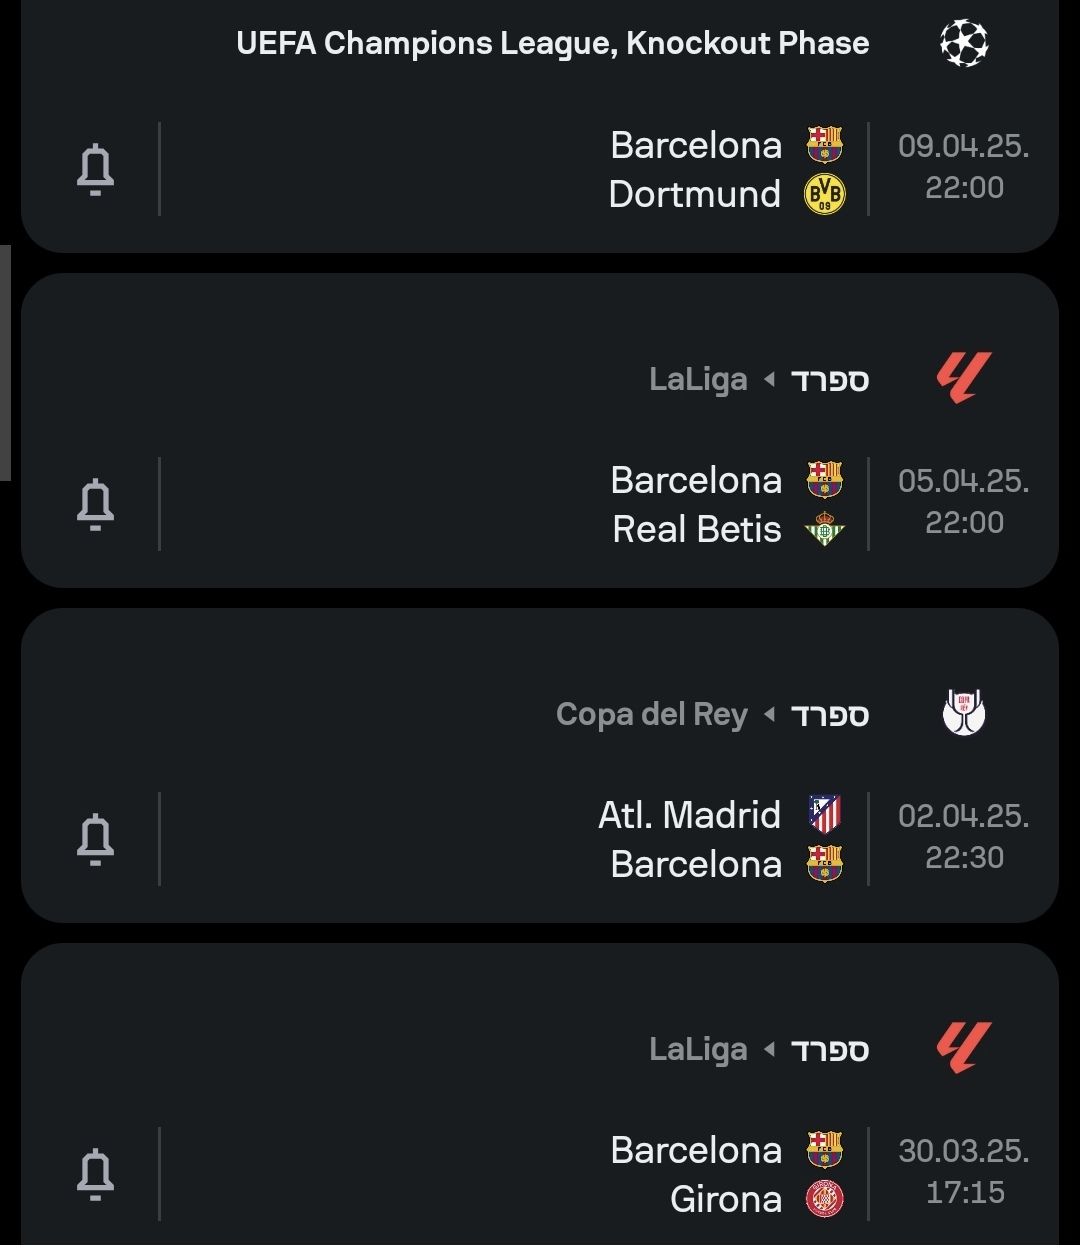1080x1245 pixels.
Task: Open UEFA Champions League, Knockout Phase header
Action: pyautogui.click(x=552, y=43)
